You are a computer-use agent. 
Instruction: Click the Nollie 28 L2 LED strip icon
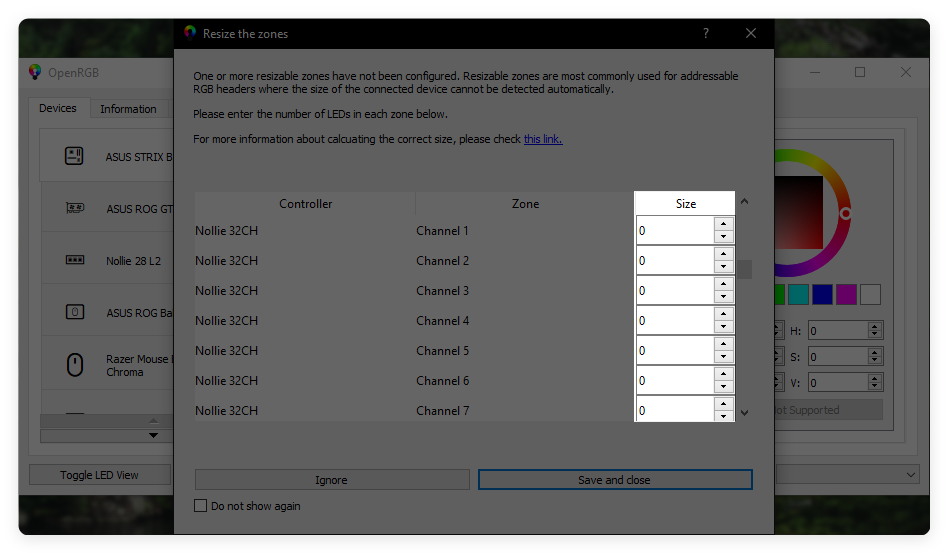75,260
